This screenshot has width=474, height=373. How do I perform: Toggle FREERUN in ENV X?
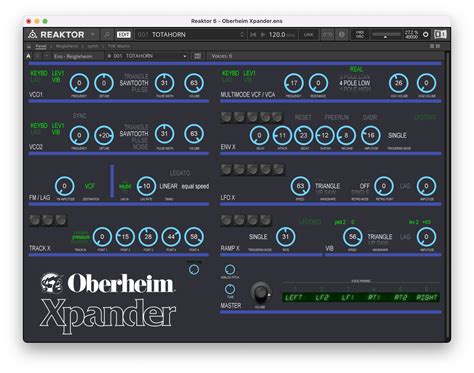click(x=337, y=117)
